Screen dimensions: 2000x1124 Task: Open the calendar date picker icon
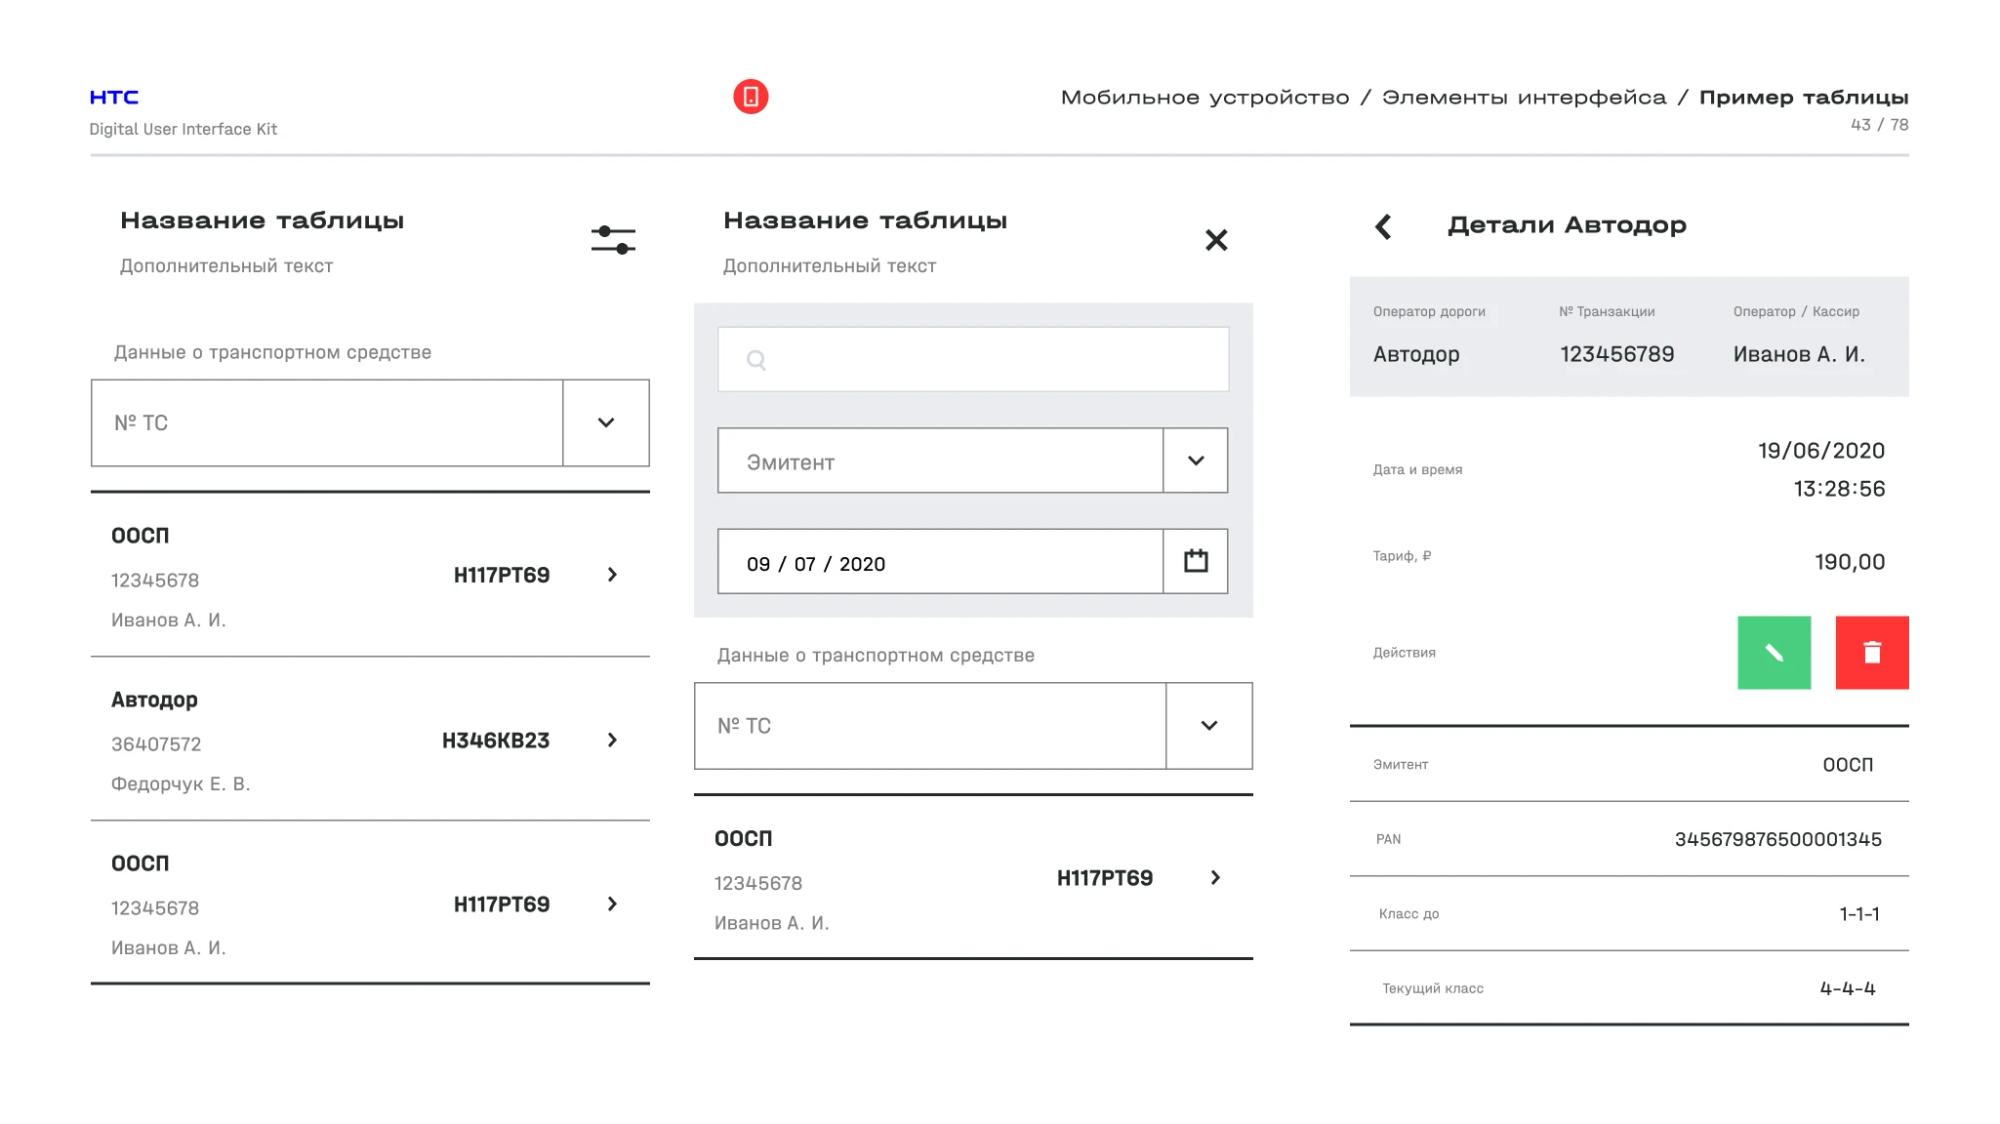point(1196,561)
